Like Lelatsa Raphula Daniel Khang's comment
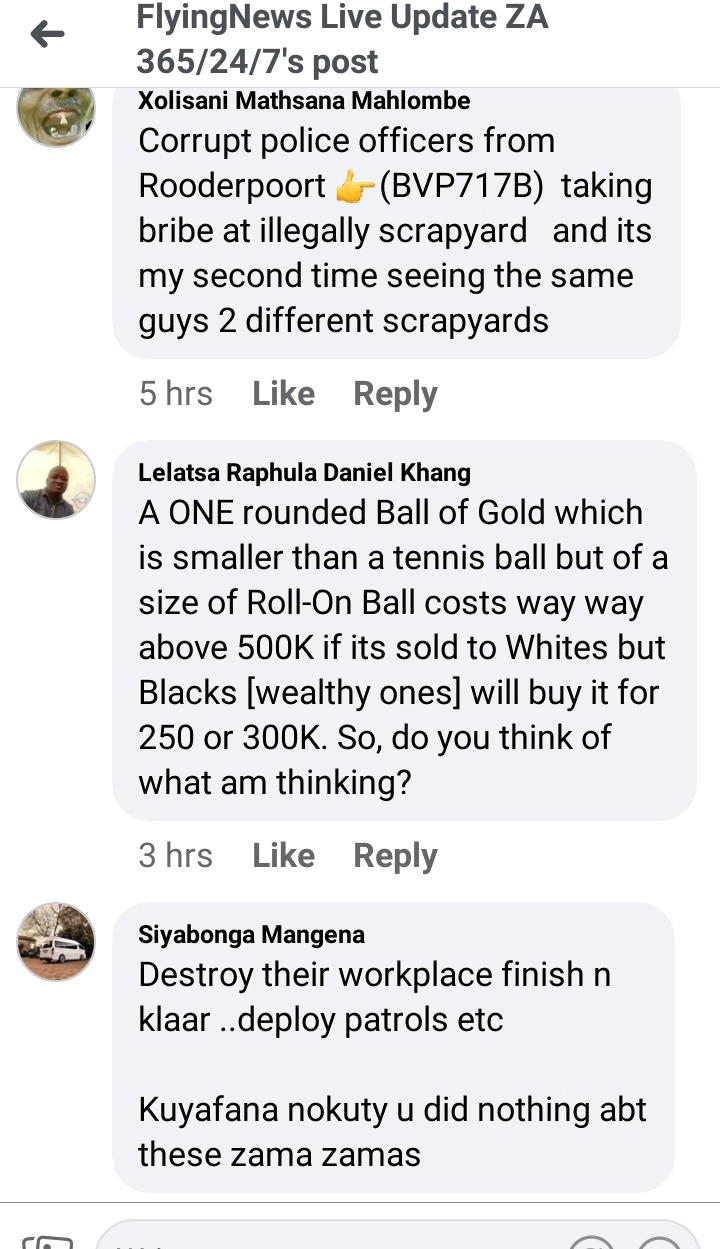Viewport: 720px width, 1249px height. click(x=283, y=856)
